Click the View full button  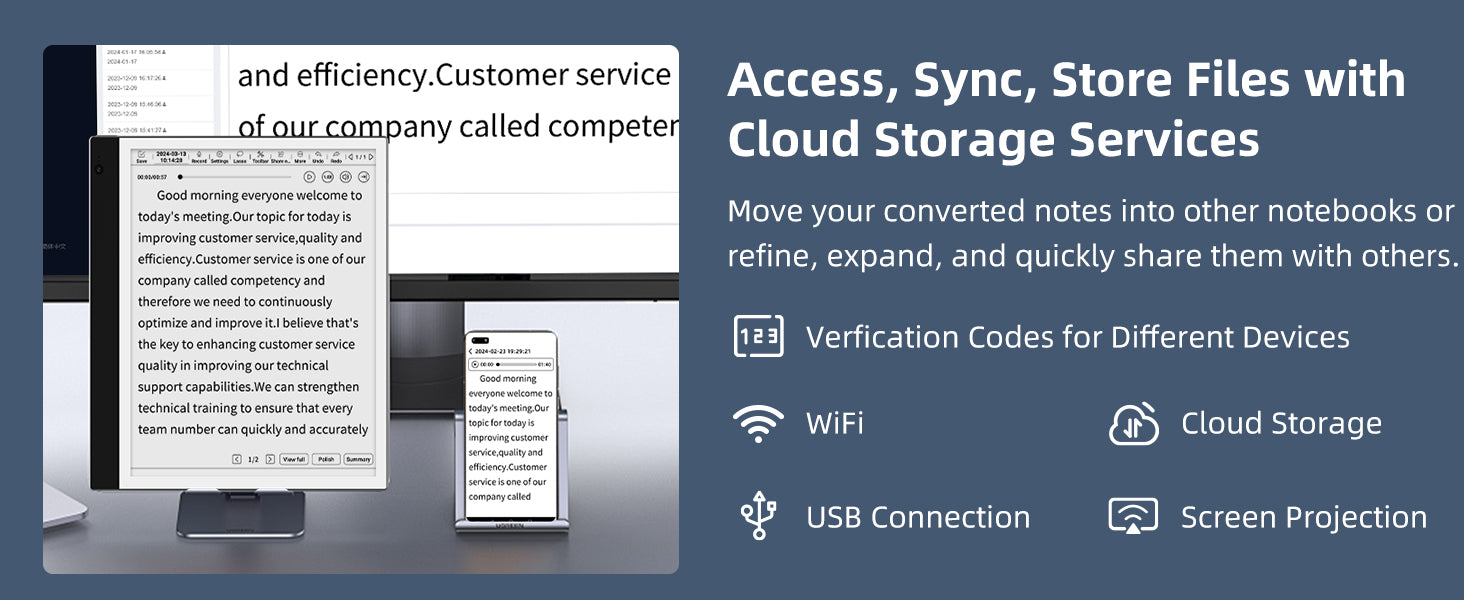tap(294, 459)
